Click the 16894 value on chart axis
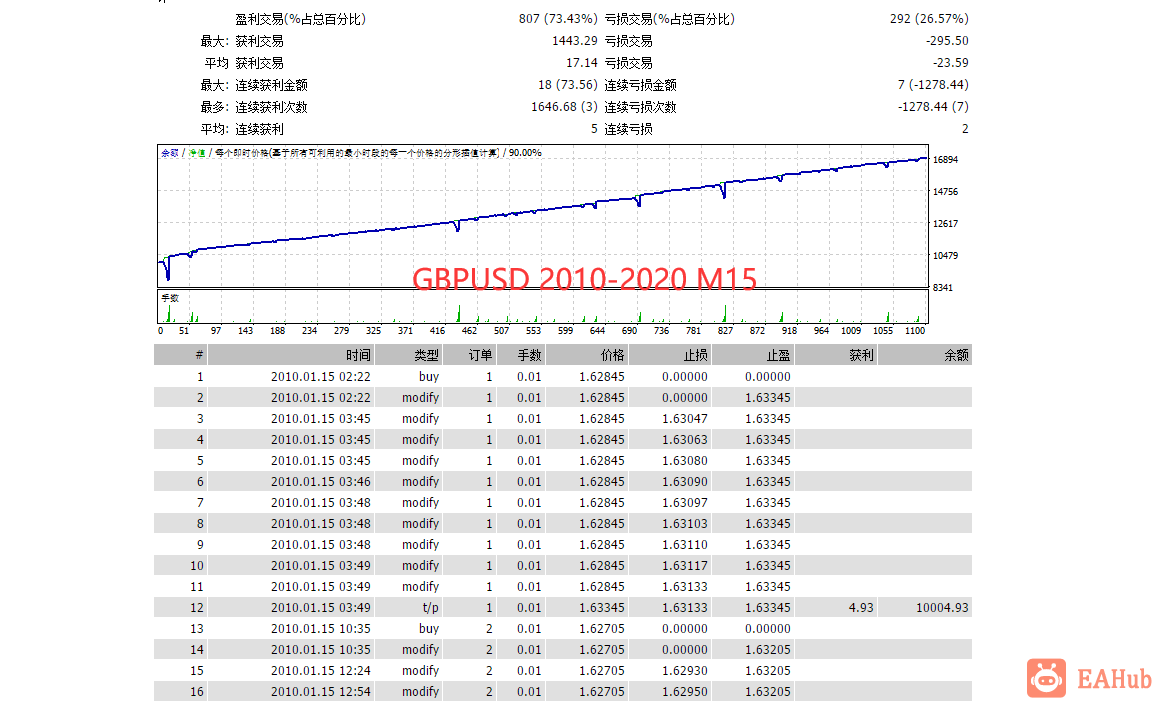The width and height of the screenshot is (1166, 704). 945,160
